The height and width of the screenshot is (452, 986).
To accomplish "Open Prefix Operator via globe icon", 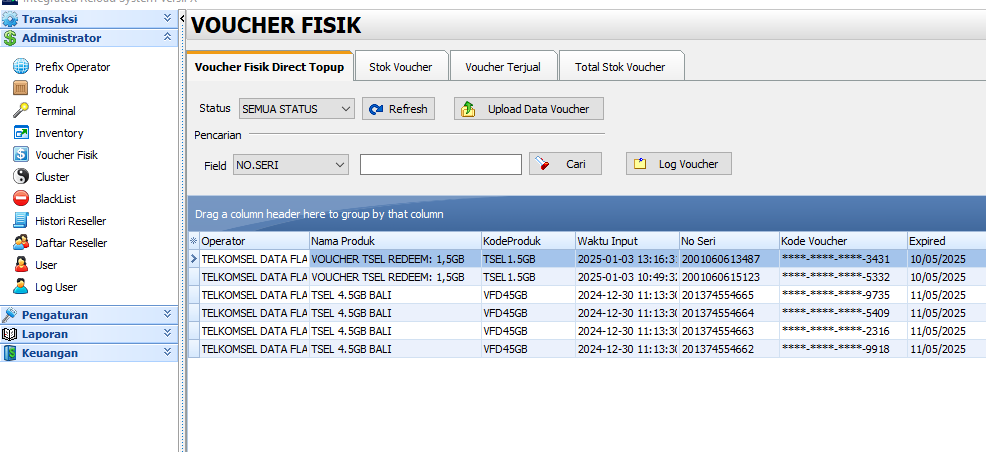I will tap(21, 67).
